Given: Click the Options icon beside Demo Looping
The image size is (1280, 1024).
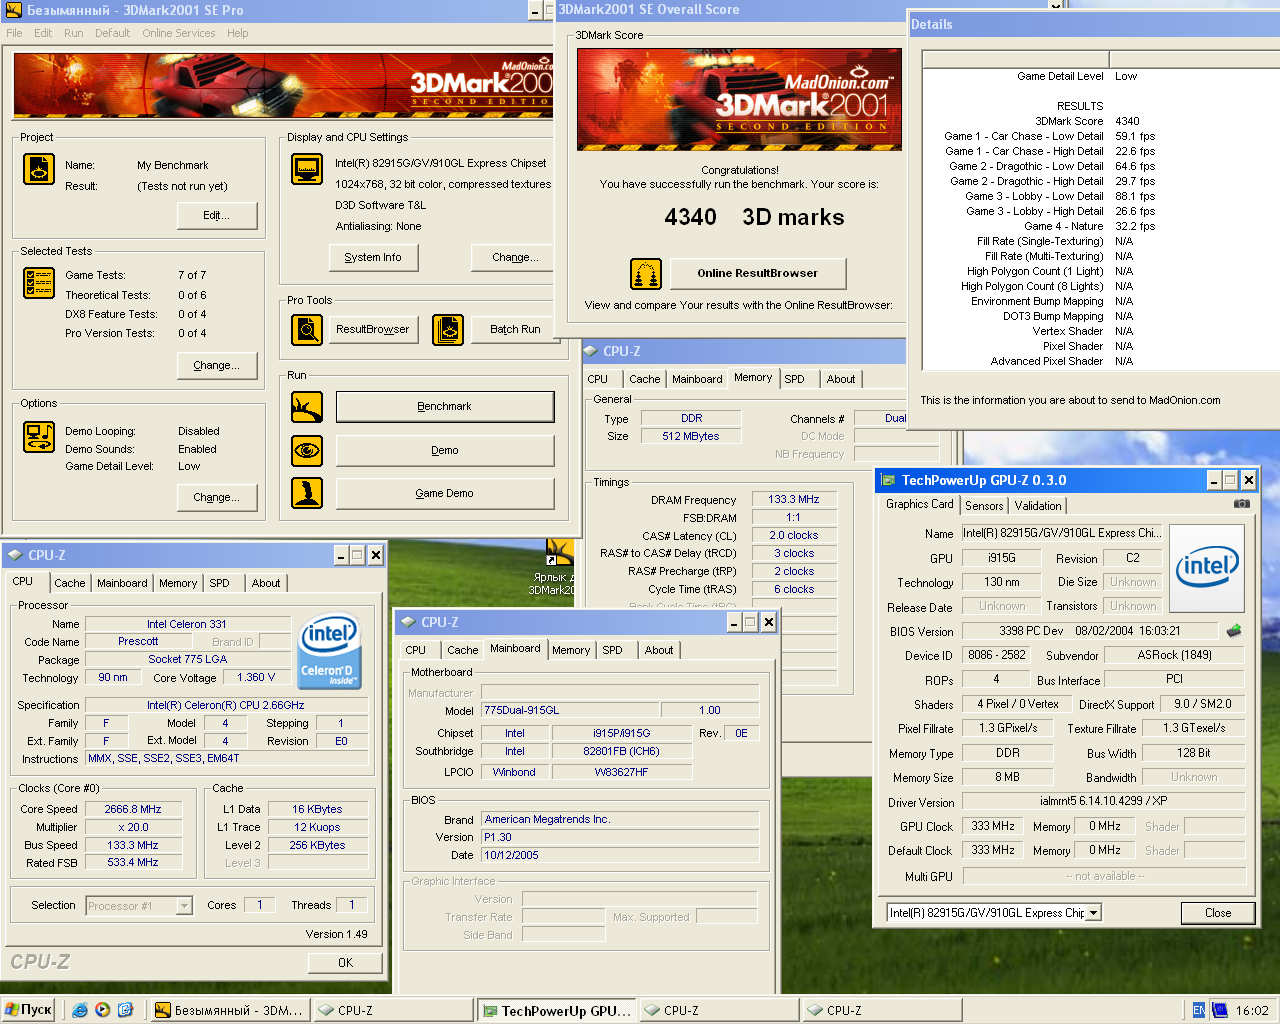Looking at the screenshot, I should click(39, 438).
